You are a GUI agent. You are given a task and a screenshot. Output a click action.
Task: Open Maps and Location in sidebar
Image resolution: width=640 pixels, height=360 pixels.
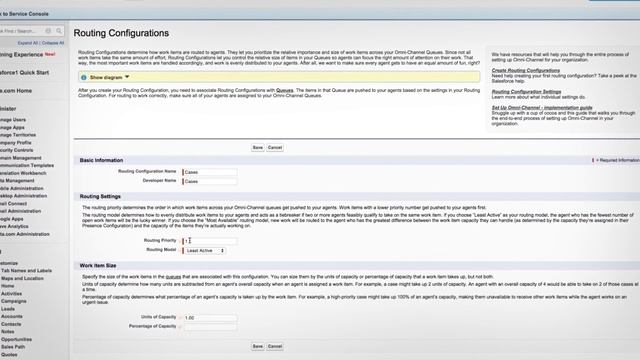point(22,278)
